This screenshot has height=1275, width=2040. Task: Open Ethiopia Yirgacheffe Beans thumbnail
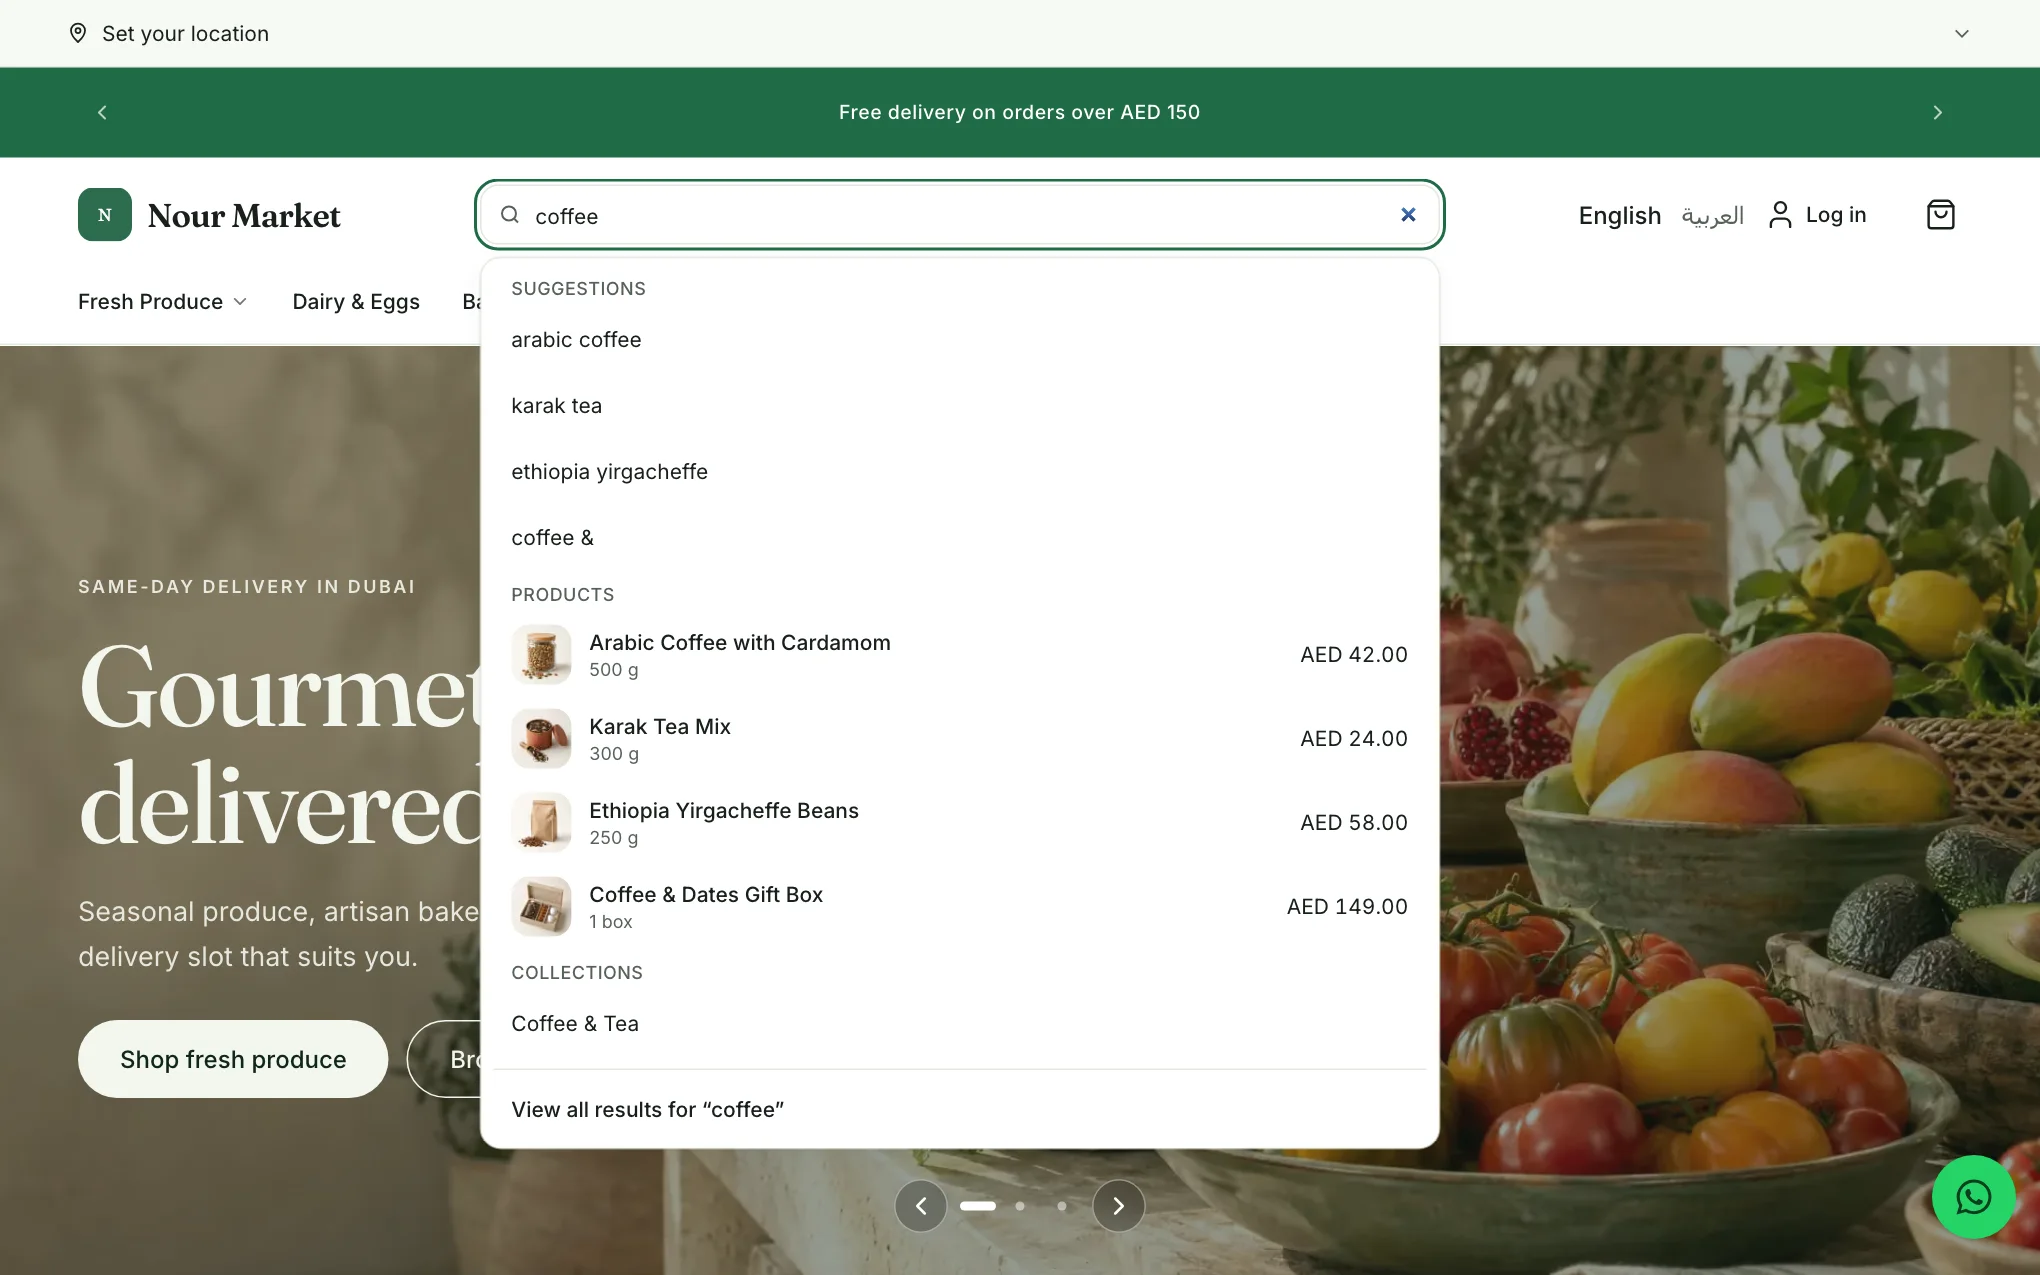541,823
